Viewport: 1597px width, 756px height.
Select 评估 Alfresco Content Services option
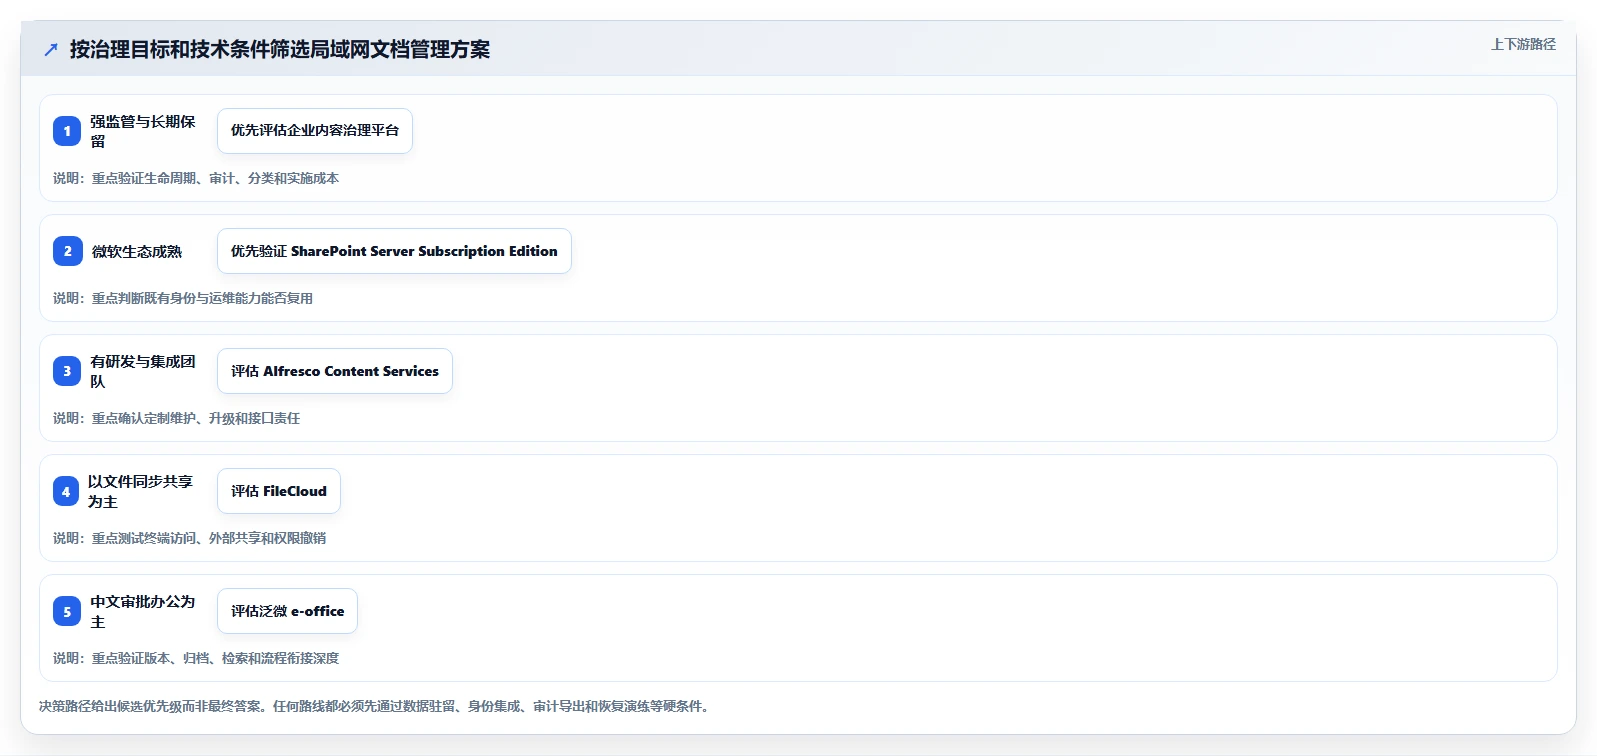click(x=335, y=371)
